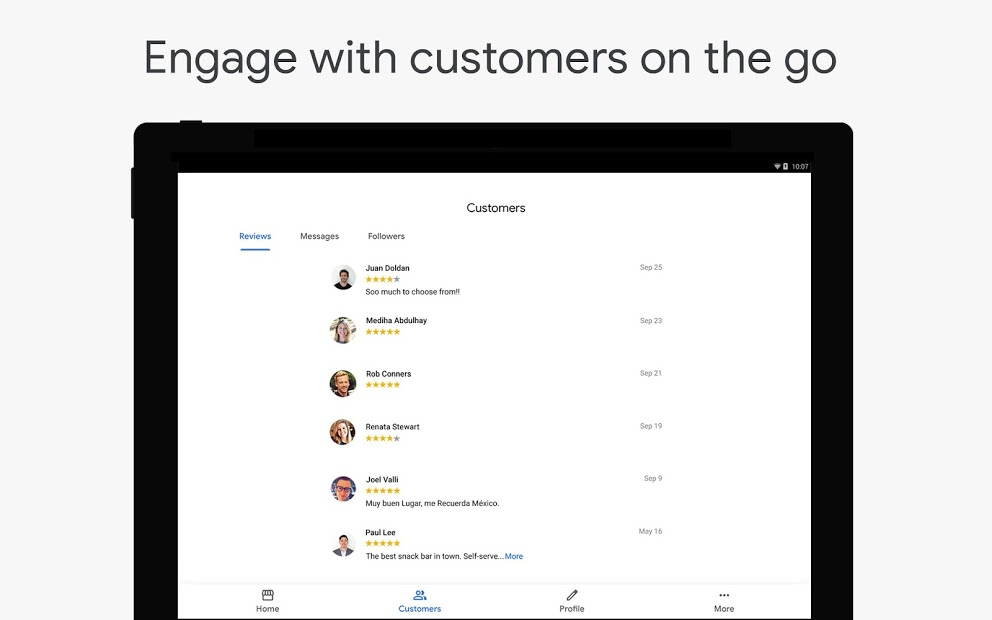The image size is (992, 620).
Task: Select the Home storefront icon
Action: pyautogui.click(x=267, y=595)
